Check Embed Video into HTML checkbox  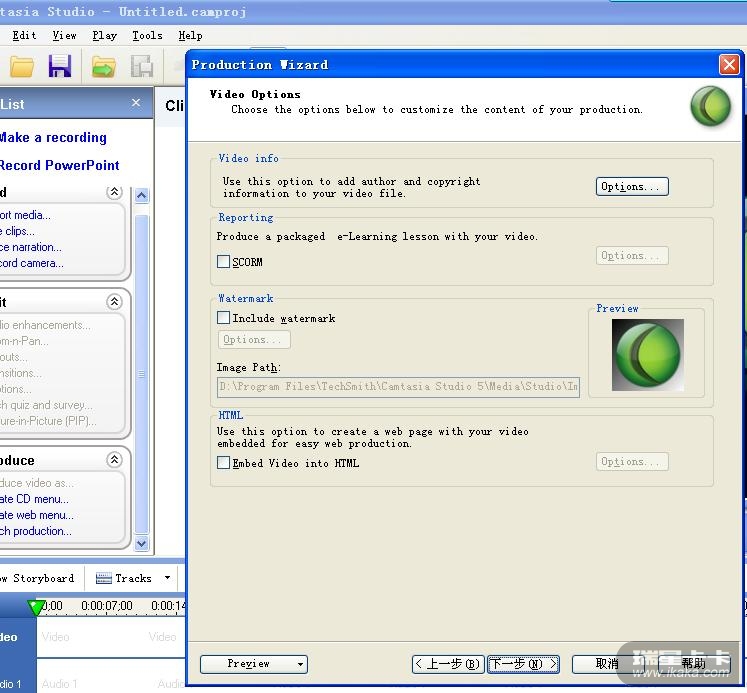coord(223,462)
